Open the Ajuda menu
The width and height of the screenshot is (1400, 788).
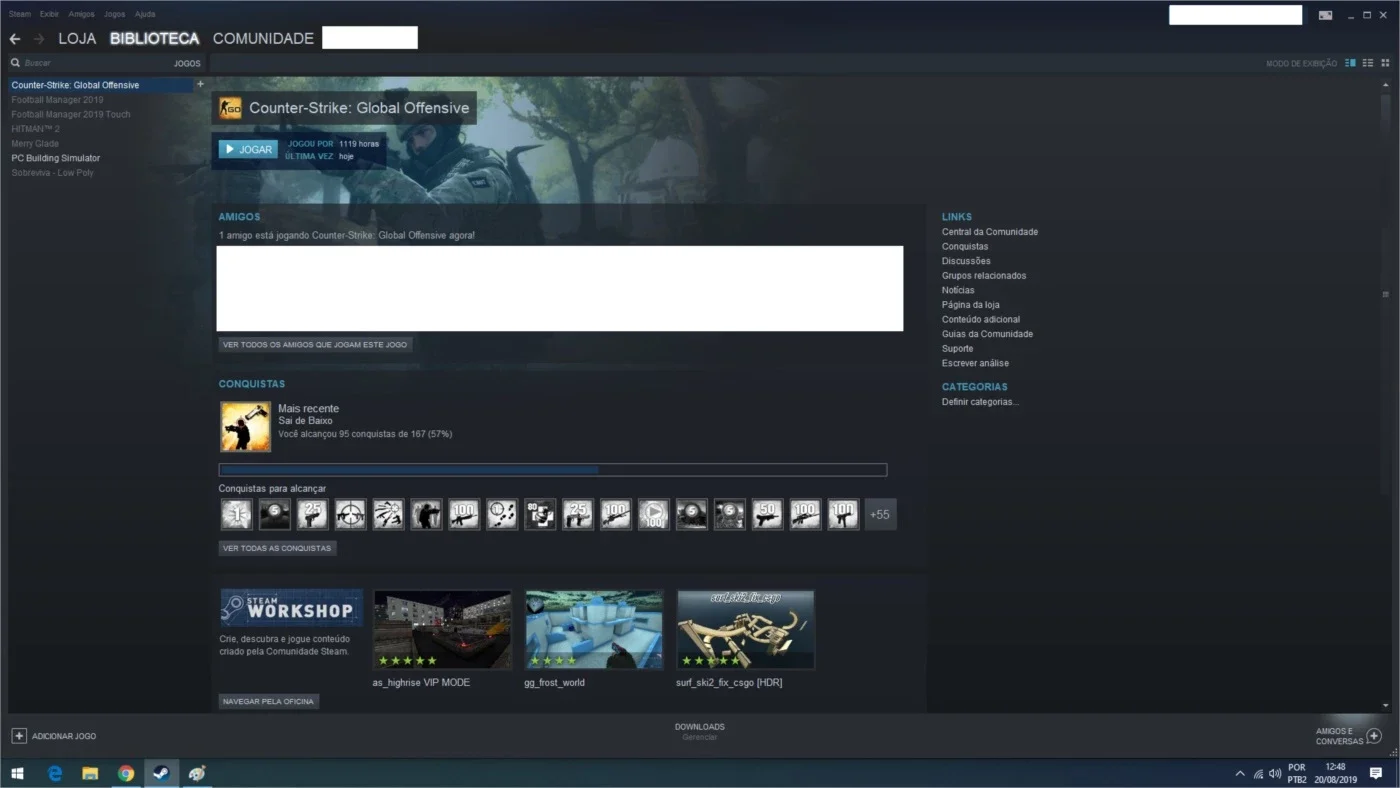click(x=145, y=14)
